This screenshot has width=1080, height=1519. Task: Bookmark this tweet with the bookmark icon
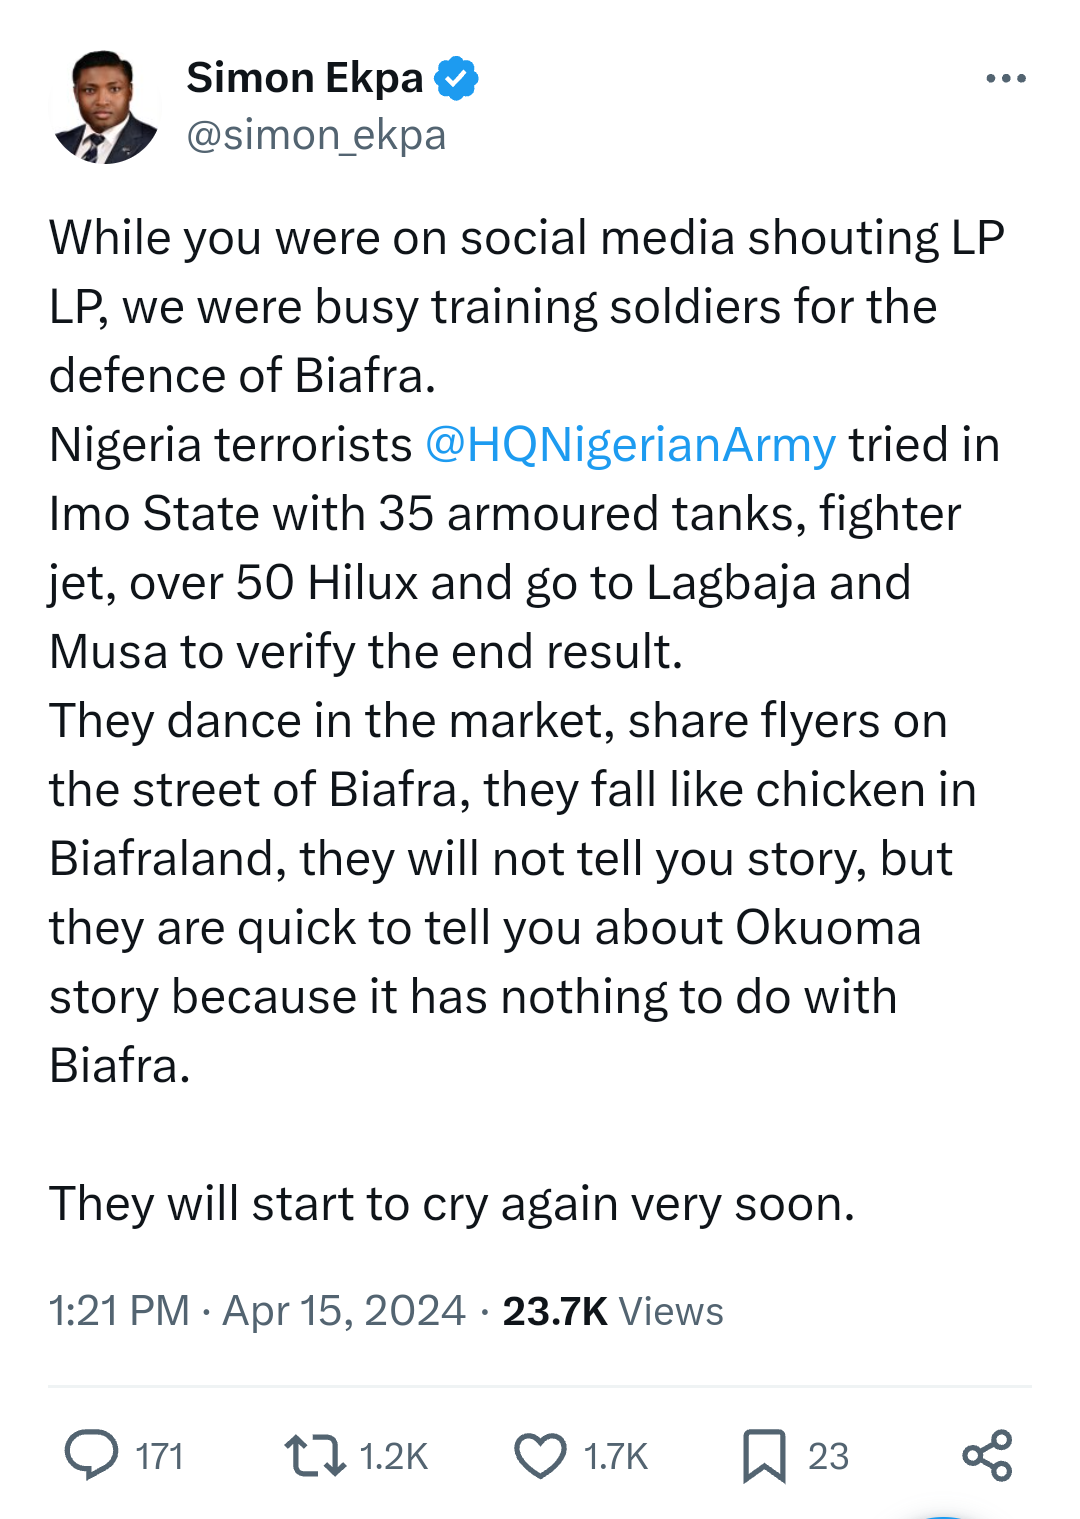pyautogui.click(x=764, y=1455)
